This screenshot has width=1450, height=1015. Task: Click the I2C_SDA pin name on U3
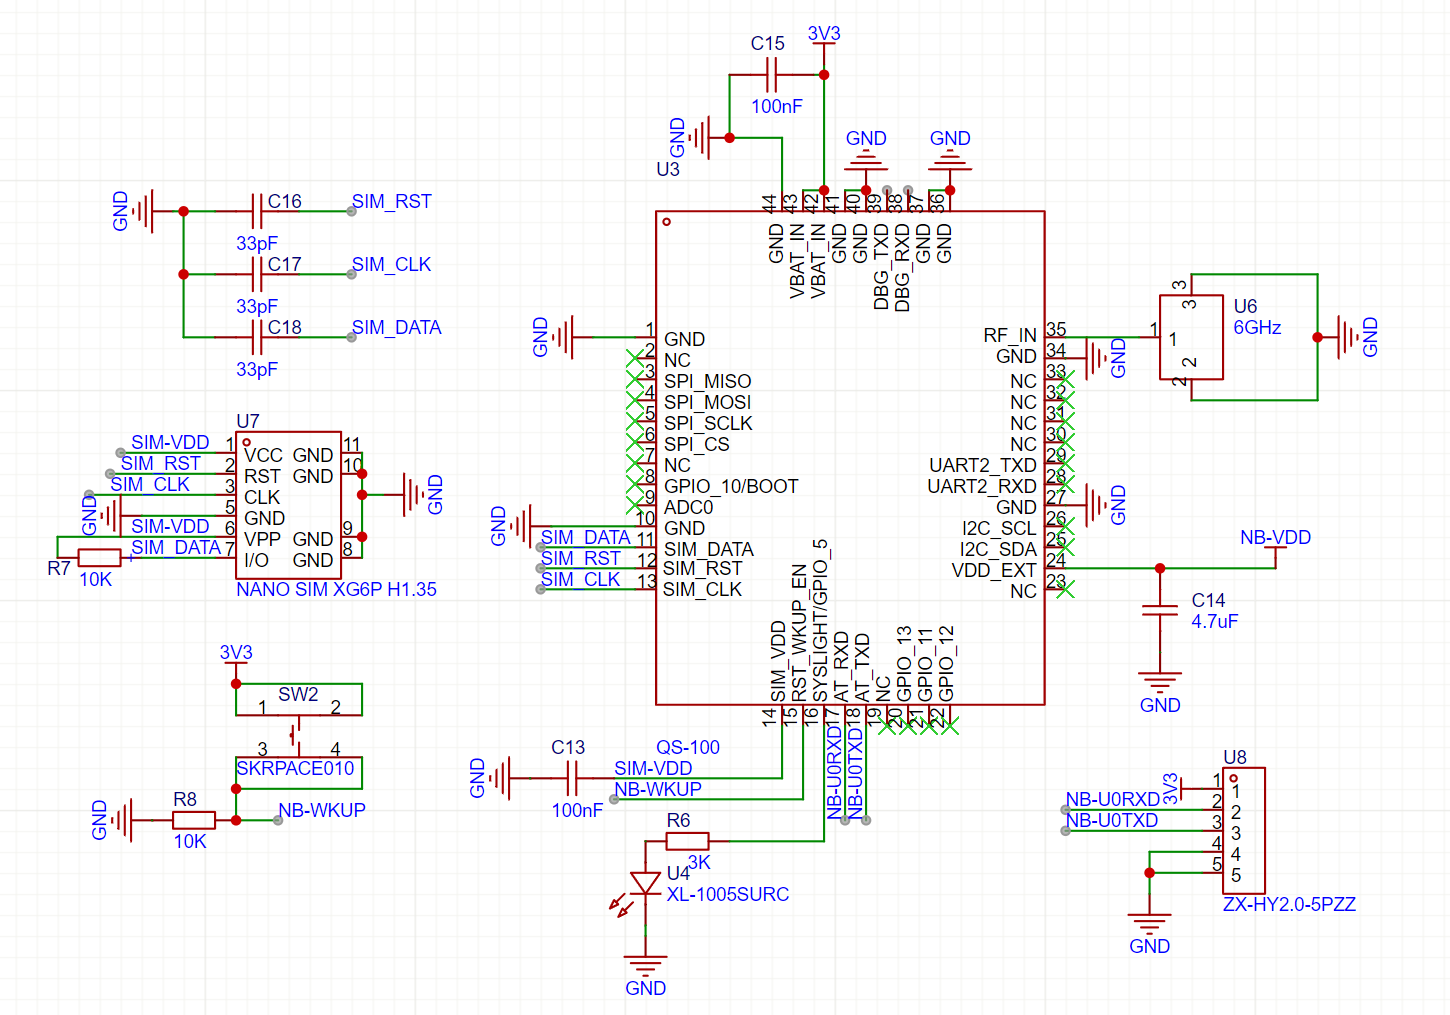(x=999, y=549)
